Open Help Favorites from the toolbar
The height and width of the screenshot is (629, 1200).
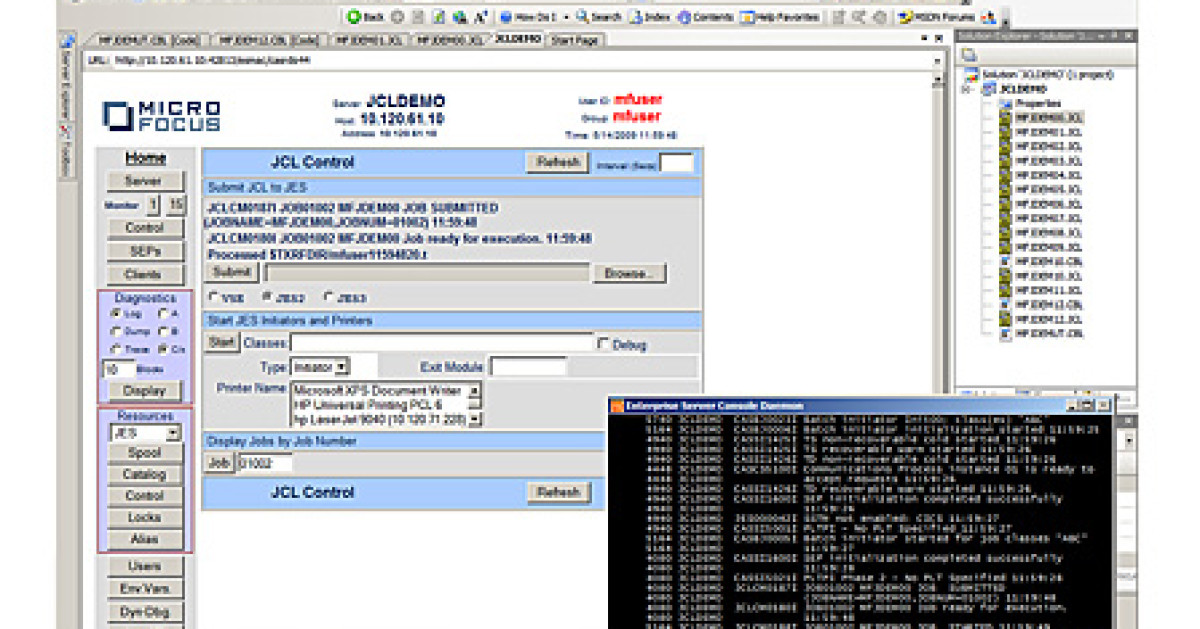pos(747,17)
